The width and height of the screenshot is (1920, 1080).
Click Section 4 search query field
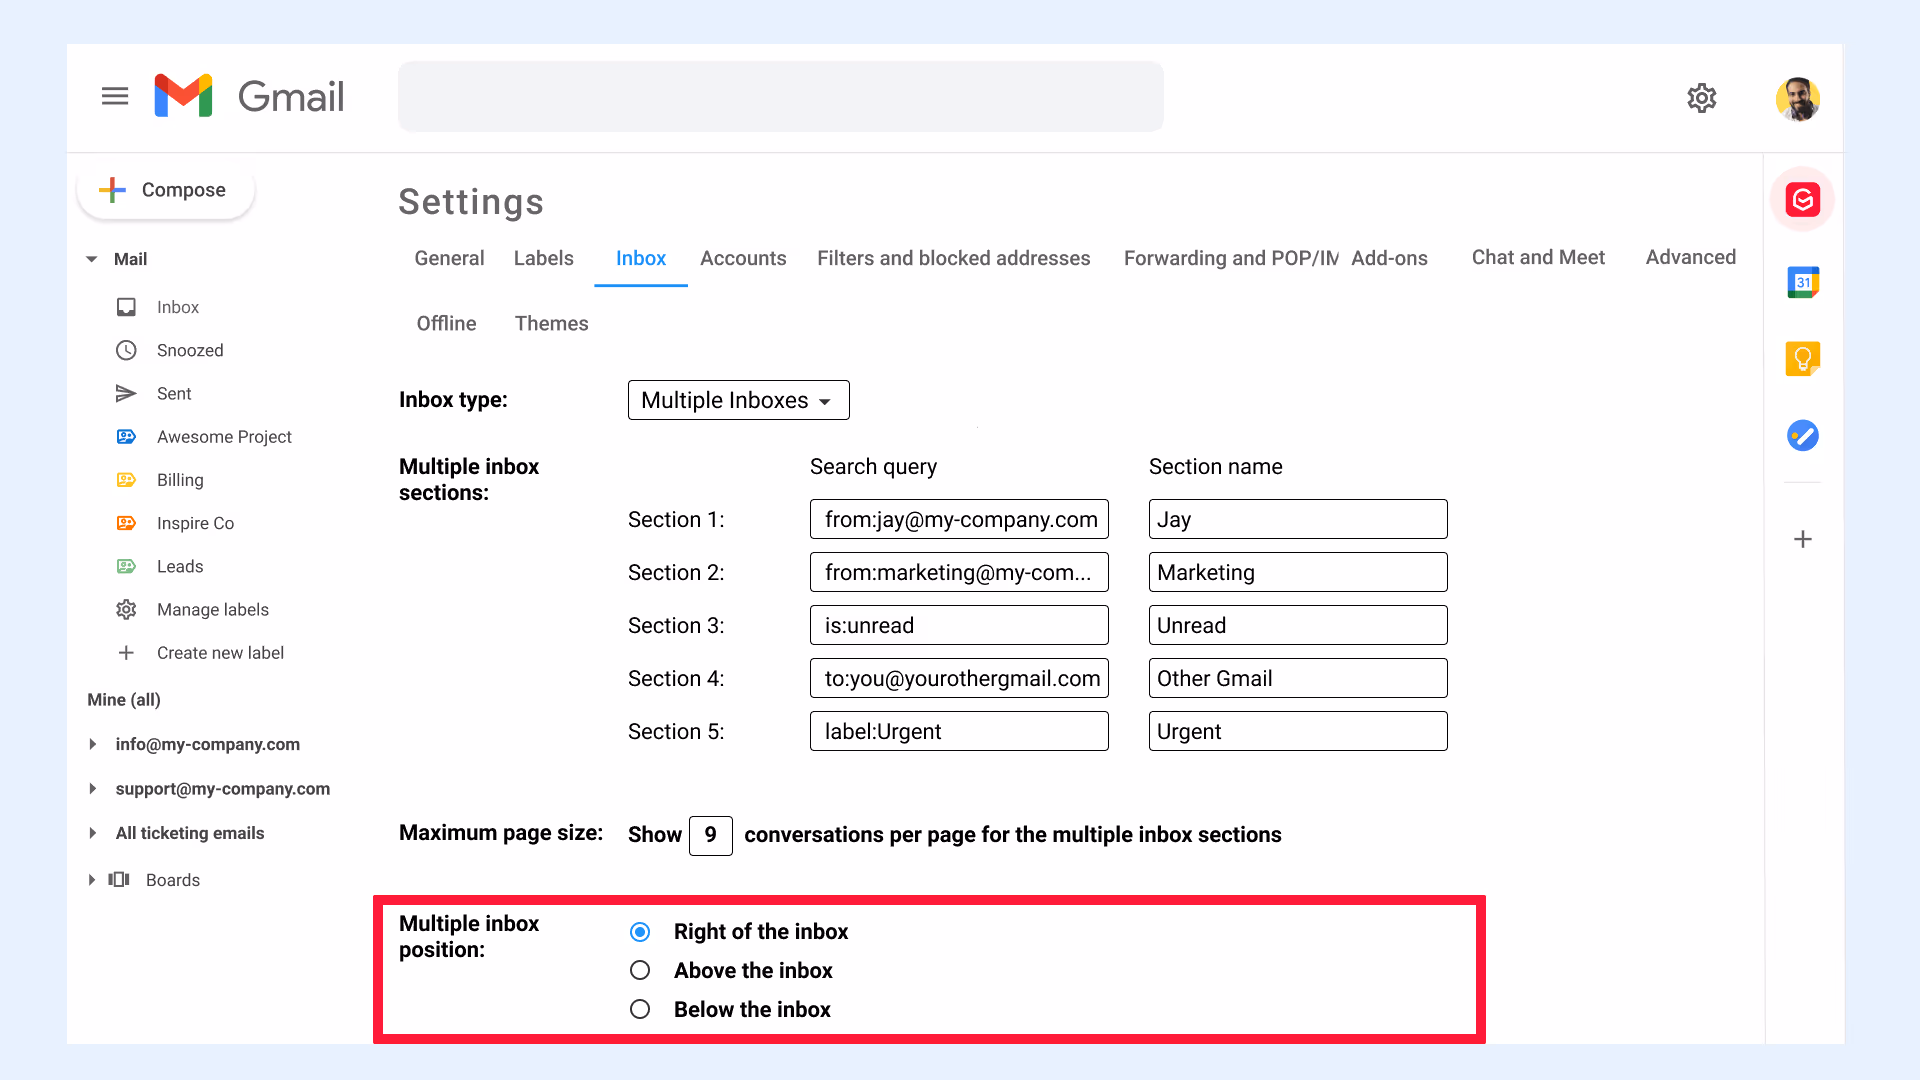pyautogui.click(x=959, y=678)
